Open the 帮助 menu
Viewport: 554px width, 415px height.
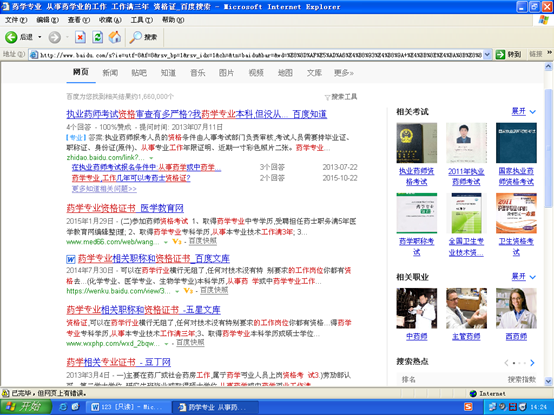[x=173, y=20]
